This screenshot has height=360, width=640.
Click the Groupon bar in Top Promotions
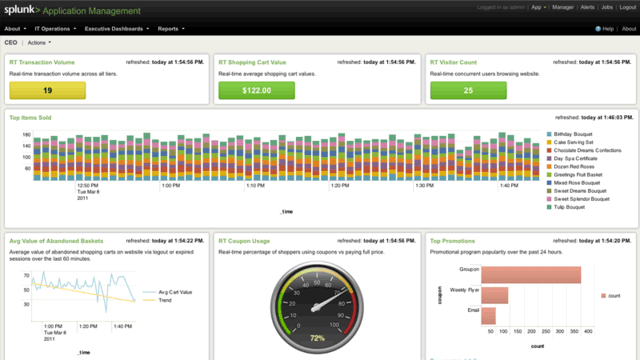click(531, 275)
